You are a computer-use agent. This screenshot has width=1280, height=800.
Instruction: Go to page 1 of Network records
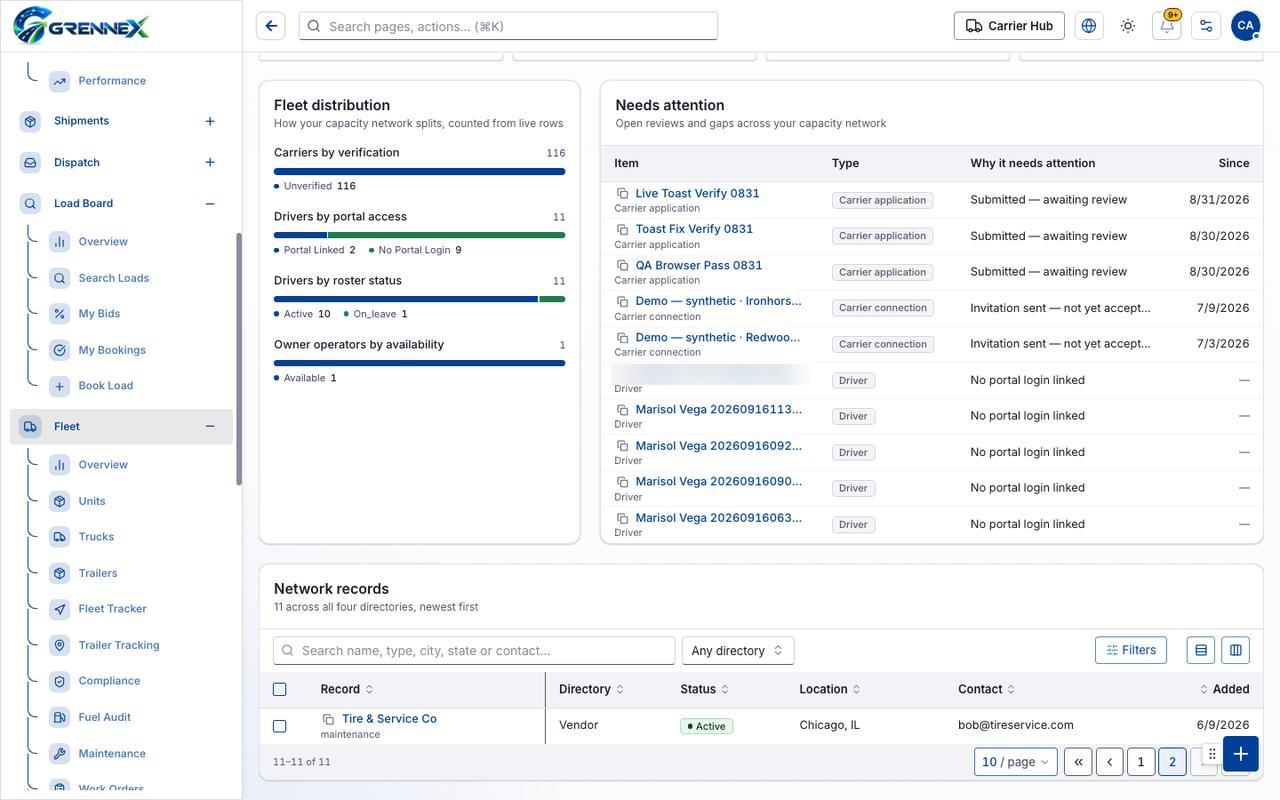click(x=1140, y=762)
